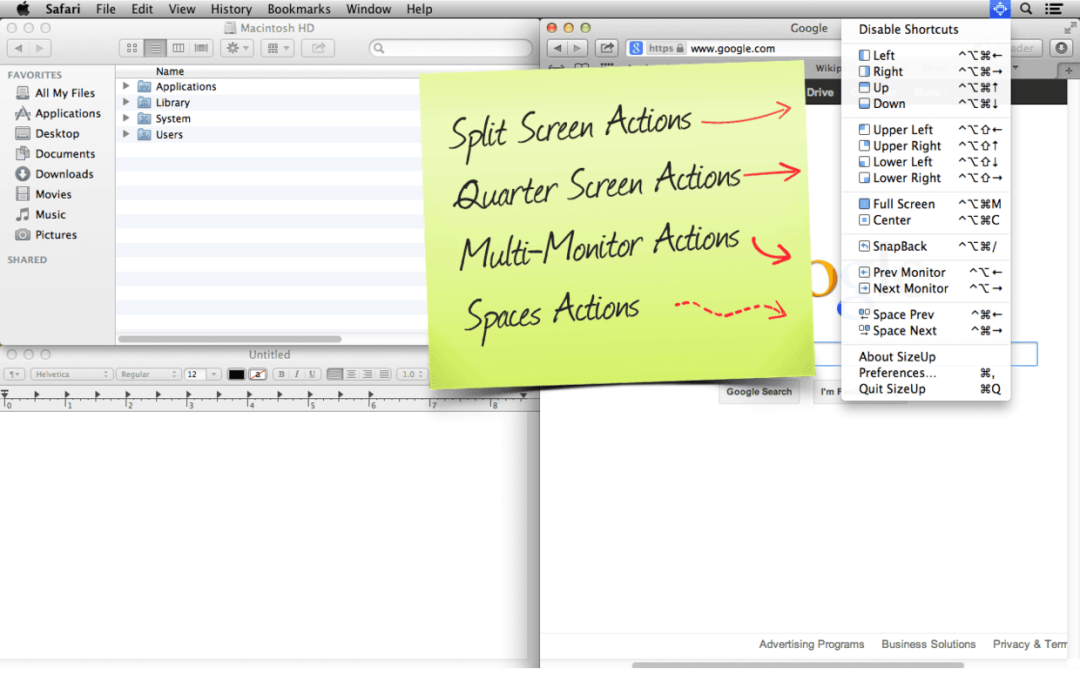Open the Business Solutions link
The width and height of the screenshot is (1080, 675).
(x=928, y=644)
